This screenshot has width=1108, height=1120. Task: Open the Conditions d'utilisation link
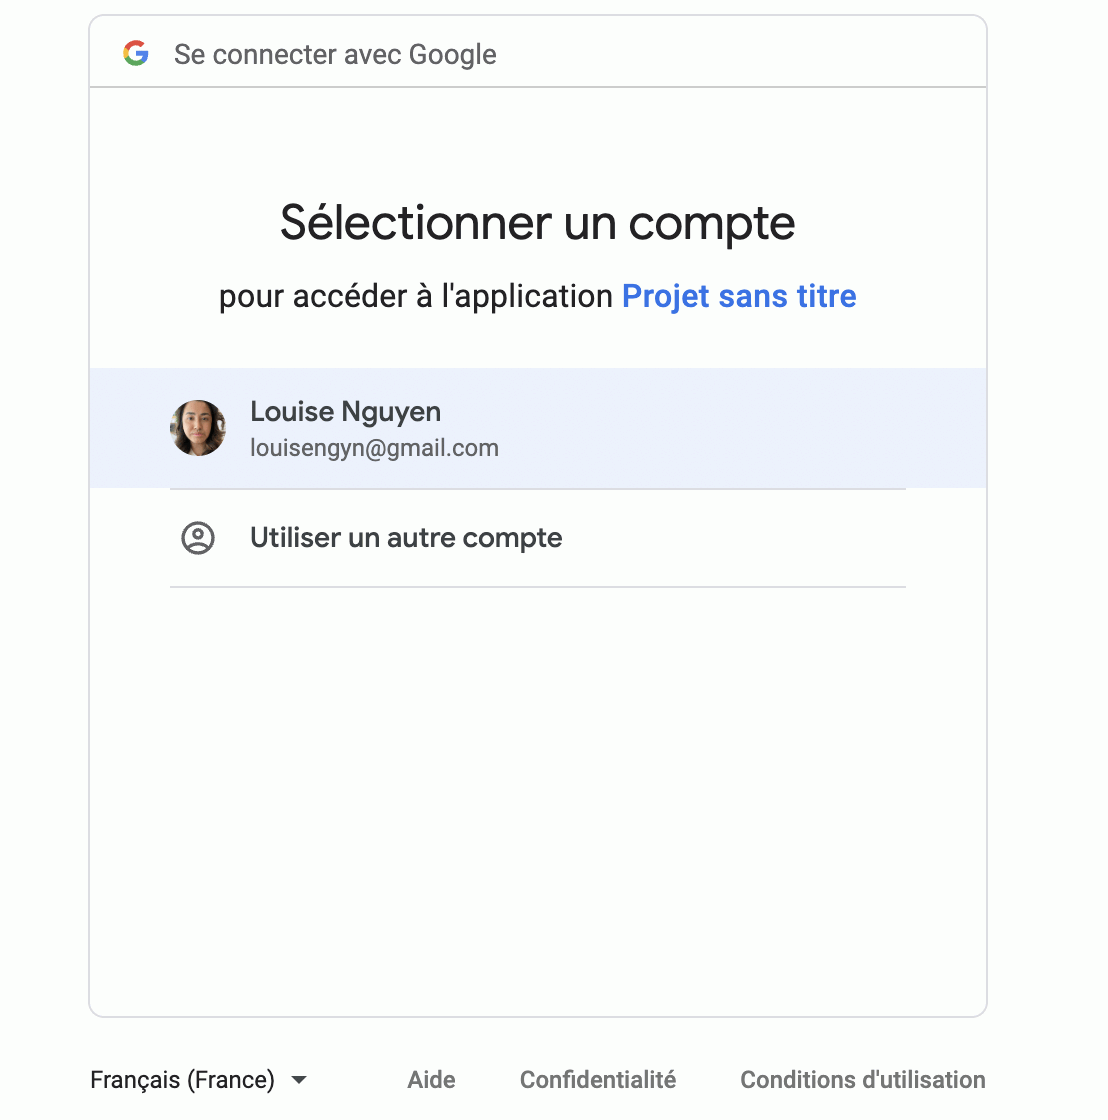[x=862, y=1080]
